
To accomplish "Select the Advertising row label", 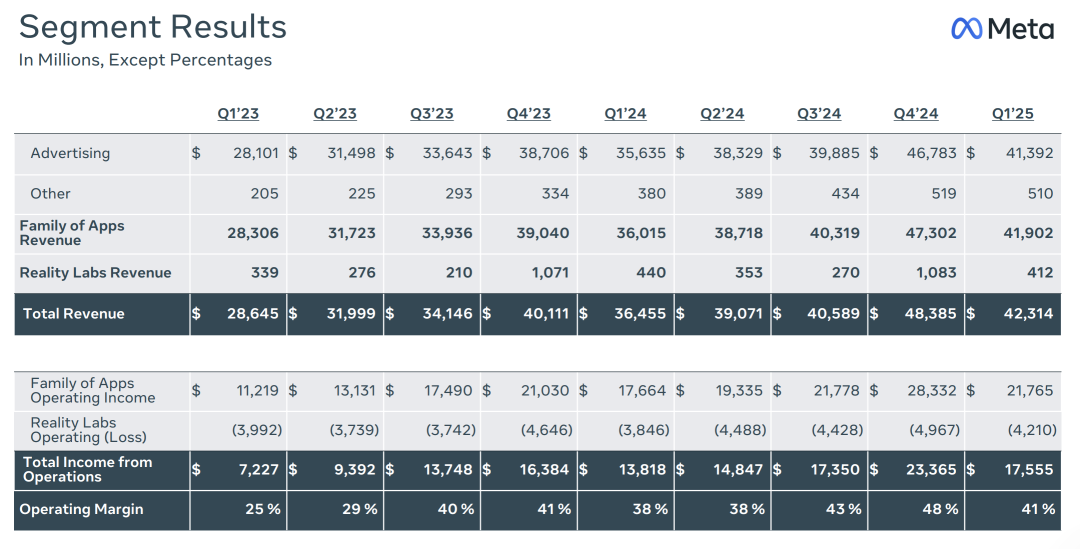I will point(70,153).
